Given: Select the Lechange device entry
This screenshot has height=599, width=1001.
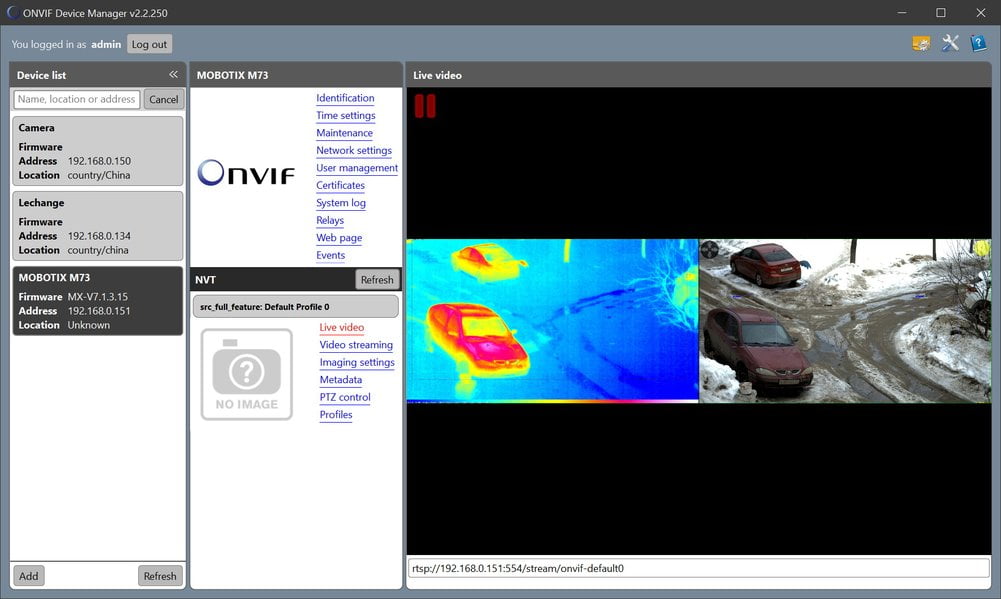Looking at the screenshot, I should (98, 226).
